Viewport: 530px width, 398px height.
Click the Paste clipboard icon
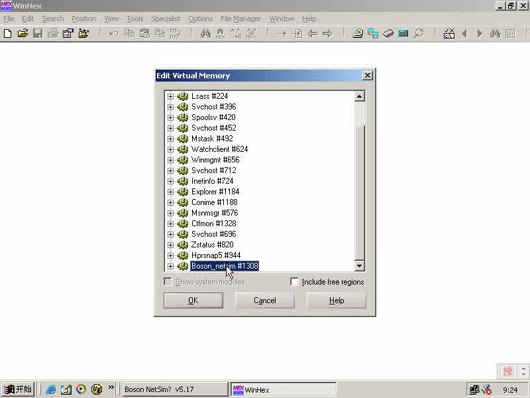(x=145, y=33)
